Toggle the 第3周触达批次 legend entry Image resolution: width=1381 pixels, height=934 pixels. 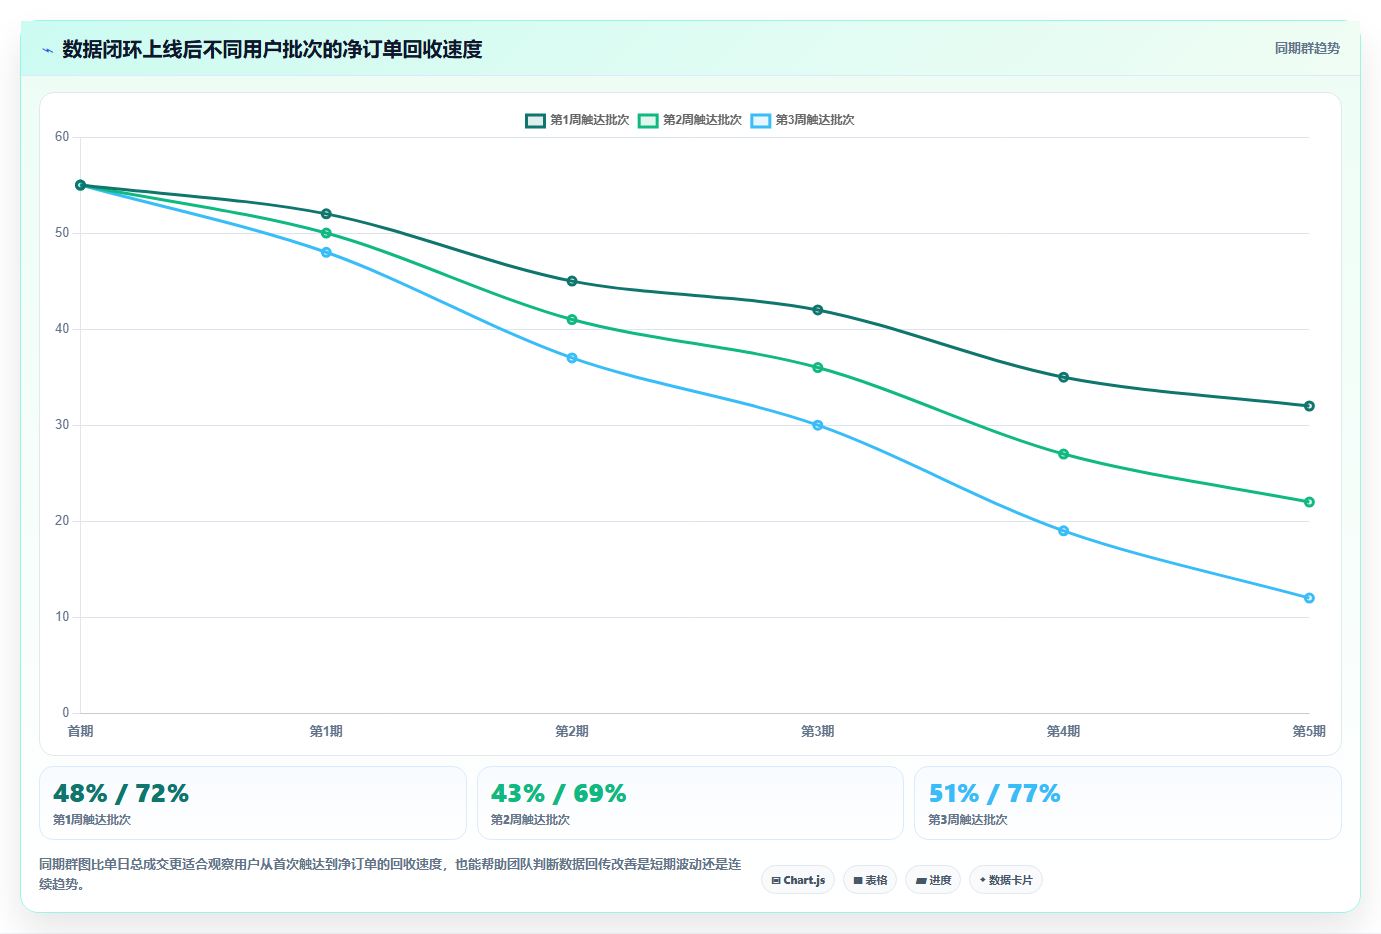coord(803,120)
